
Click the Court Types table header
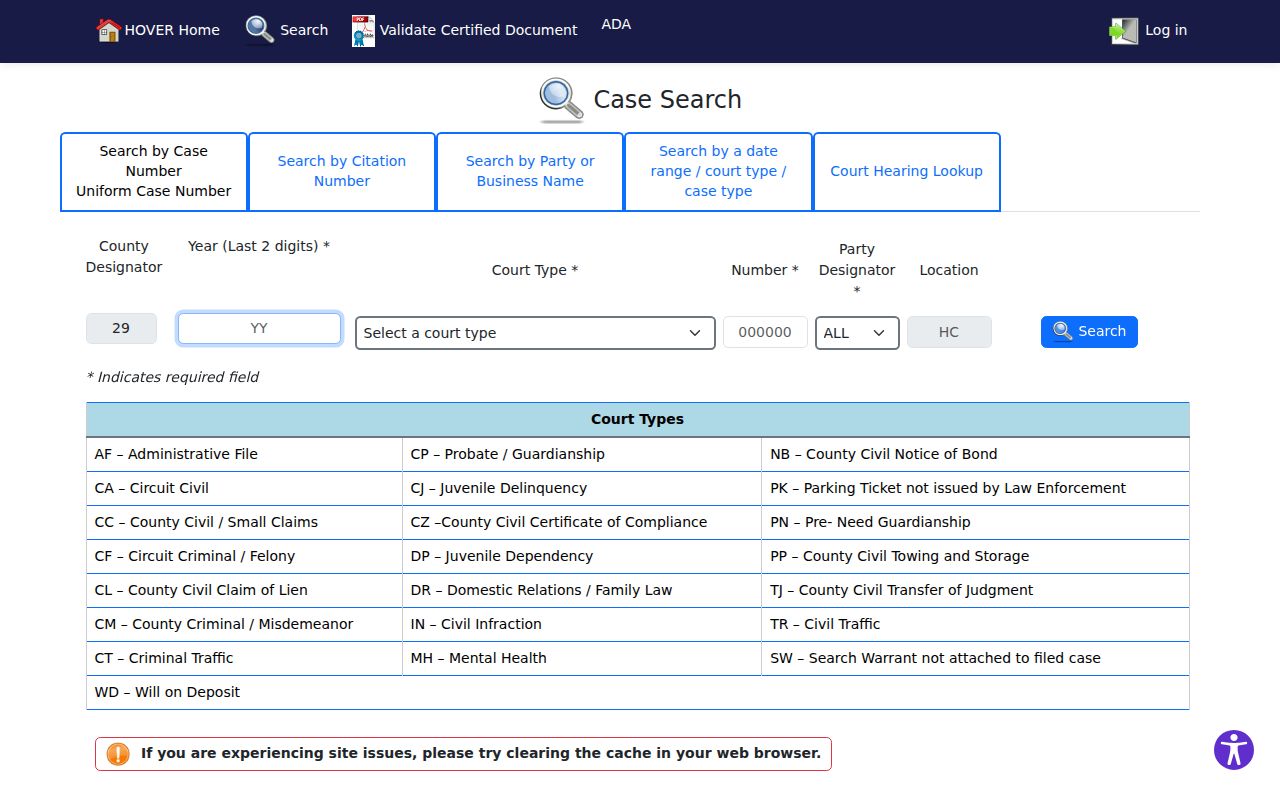pos(638,420)
